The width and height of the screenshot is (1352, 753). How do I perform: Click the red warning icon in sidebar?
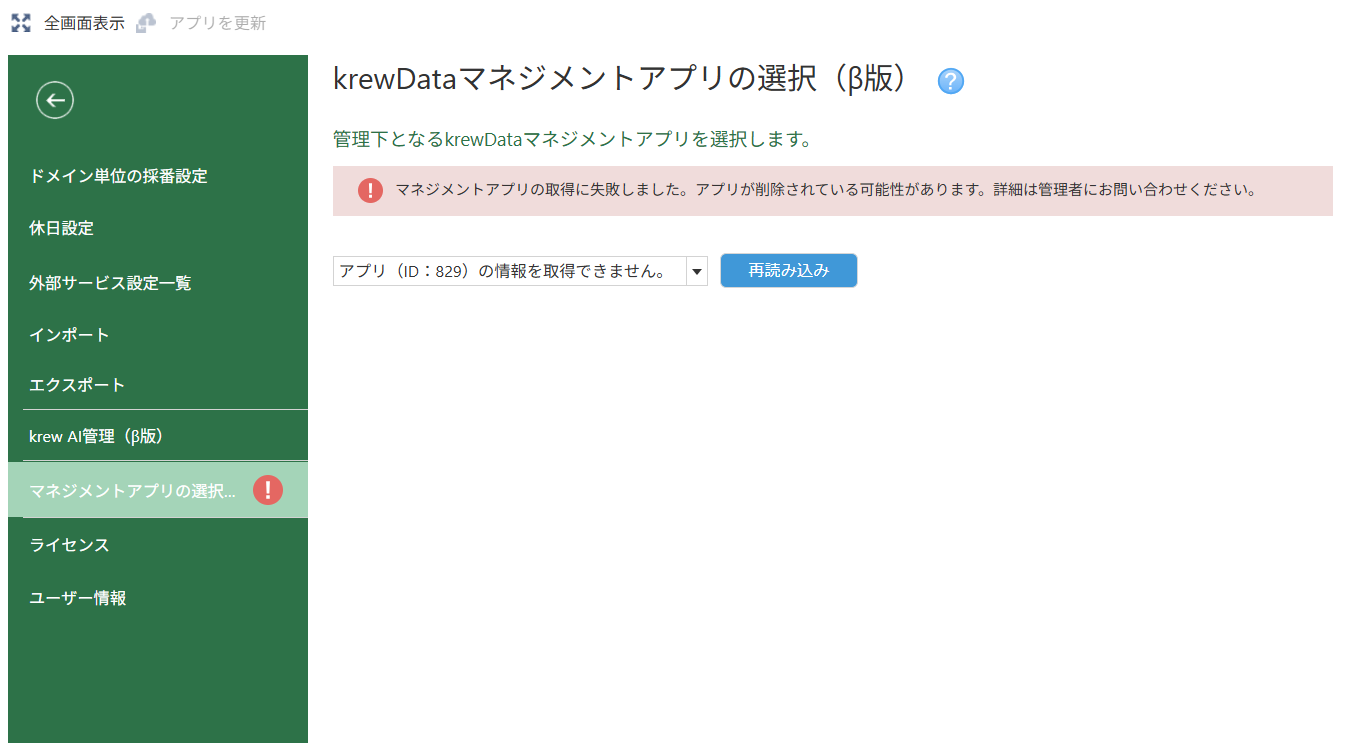(268, 490)
